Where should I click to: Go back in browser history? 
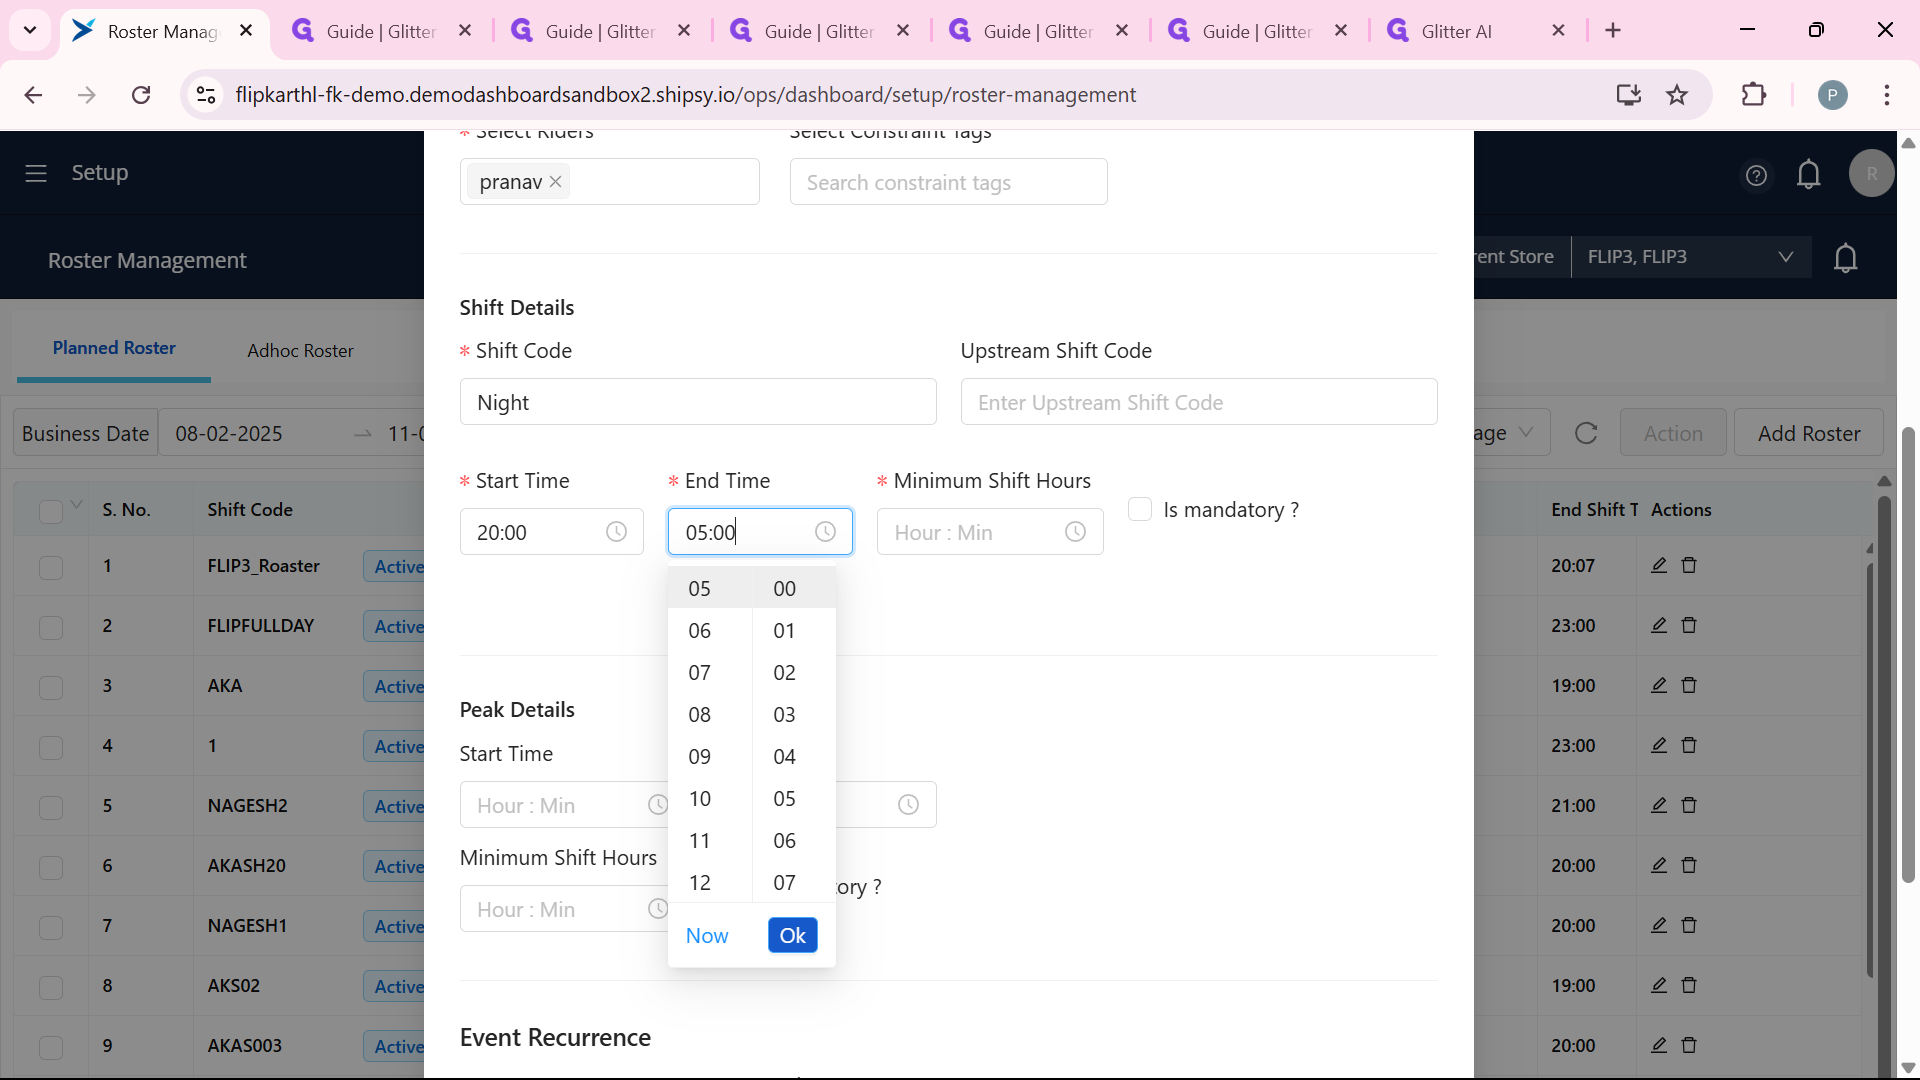click(x=33, y=95)
